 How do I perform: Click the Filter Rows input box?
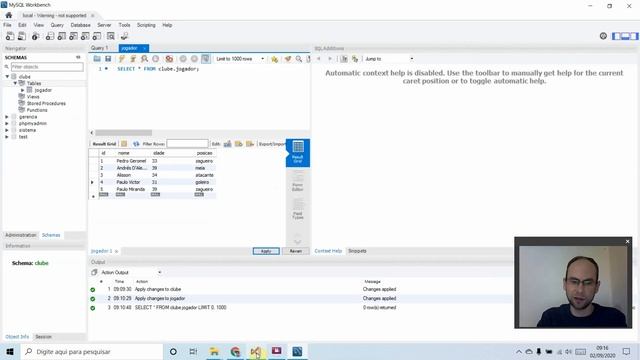pos(187,144)
